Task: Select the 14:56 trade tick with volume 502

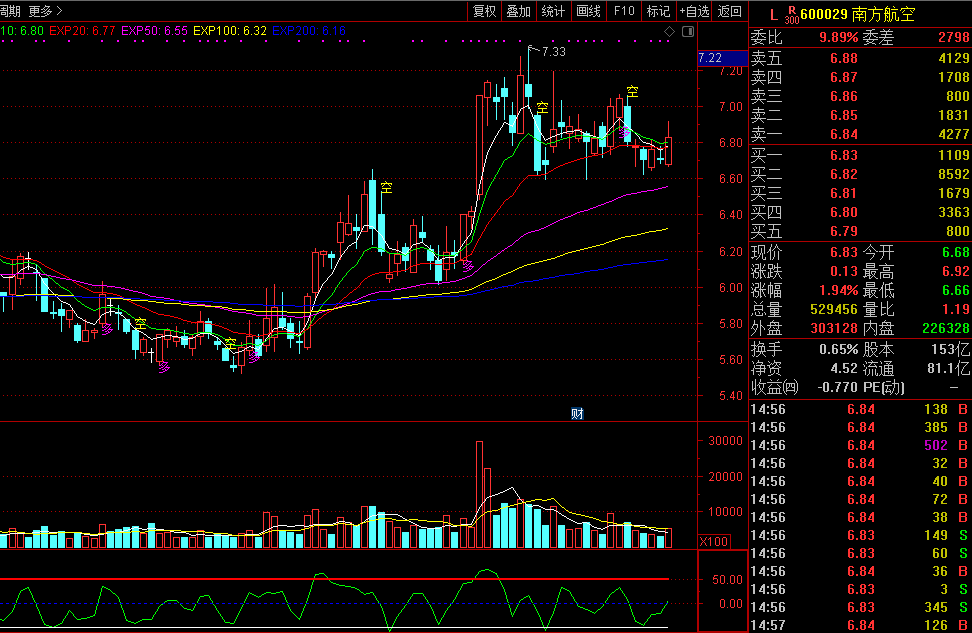Action: (860, 446)
